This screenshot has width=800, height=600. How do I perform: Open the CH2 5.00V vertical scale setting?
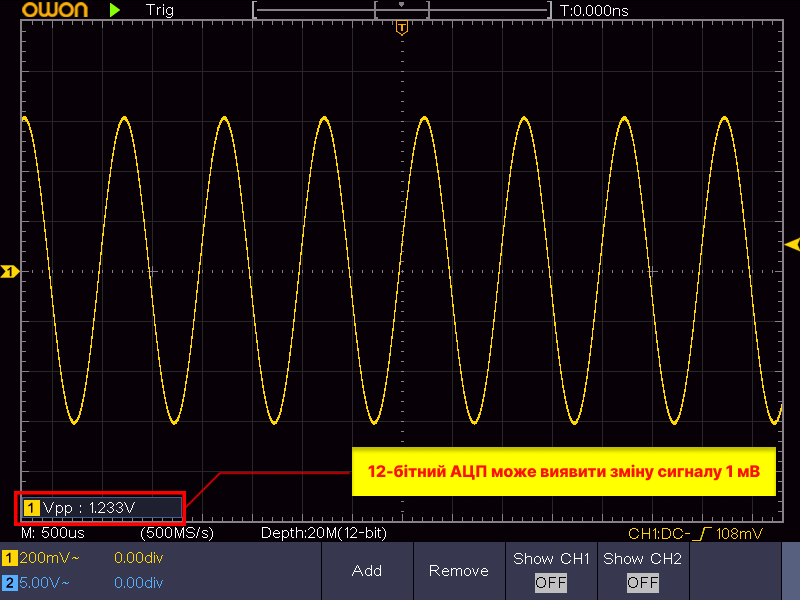coord(50,582)
